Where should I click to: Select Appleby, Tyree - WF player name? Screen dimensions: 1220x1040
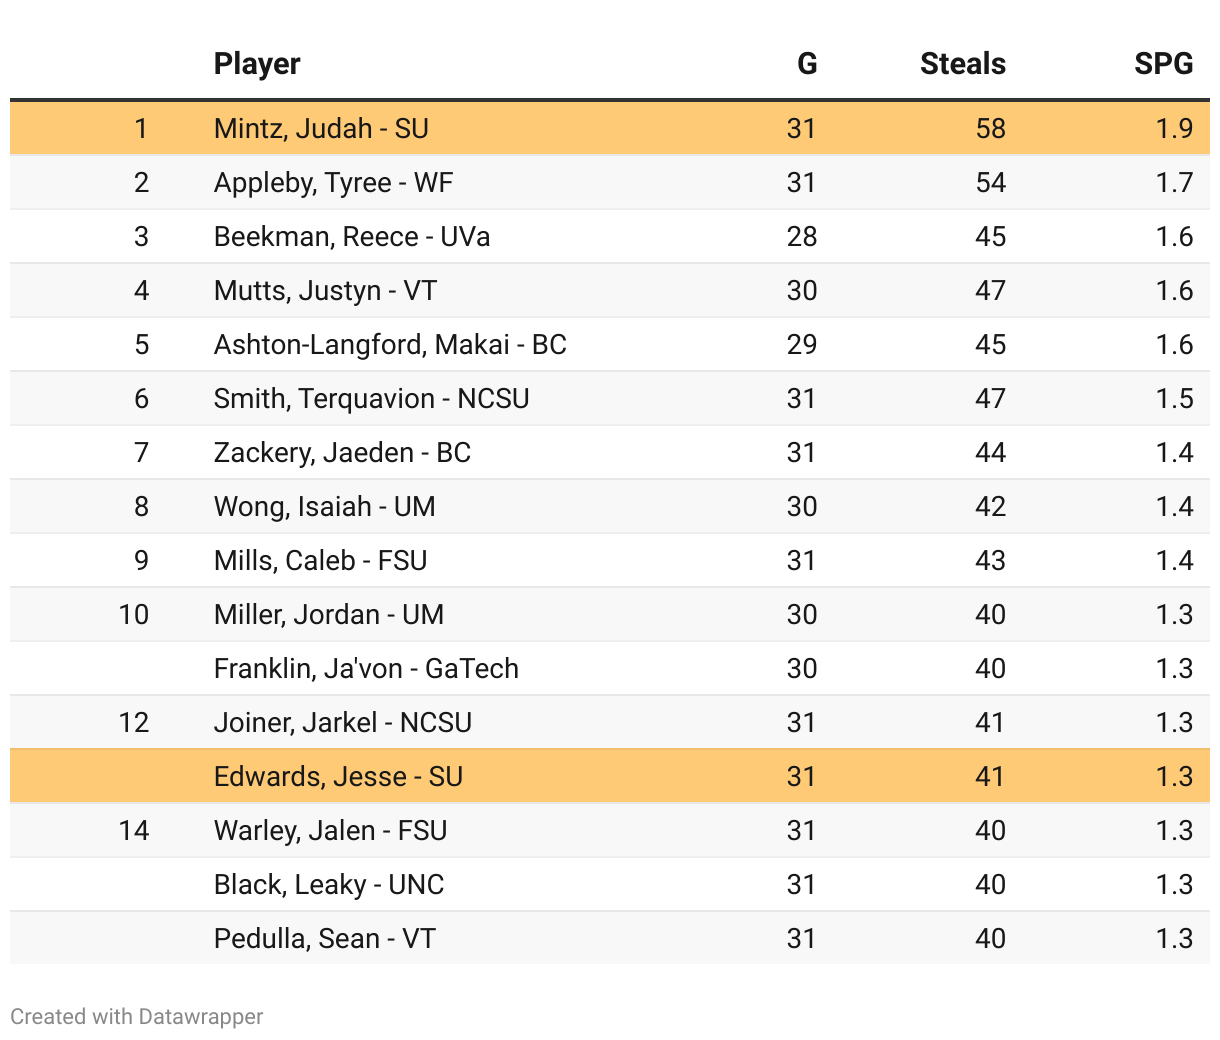coord(333,183)
